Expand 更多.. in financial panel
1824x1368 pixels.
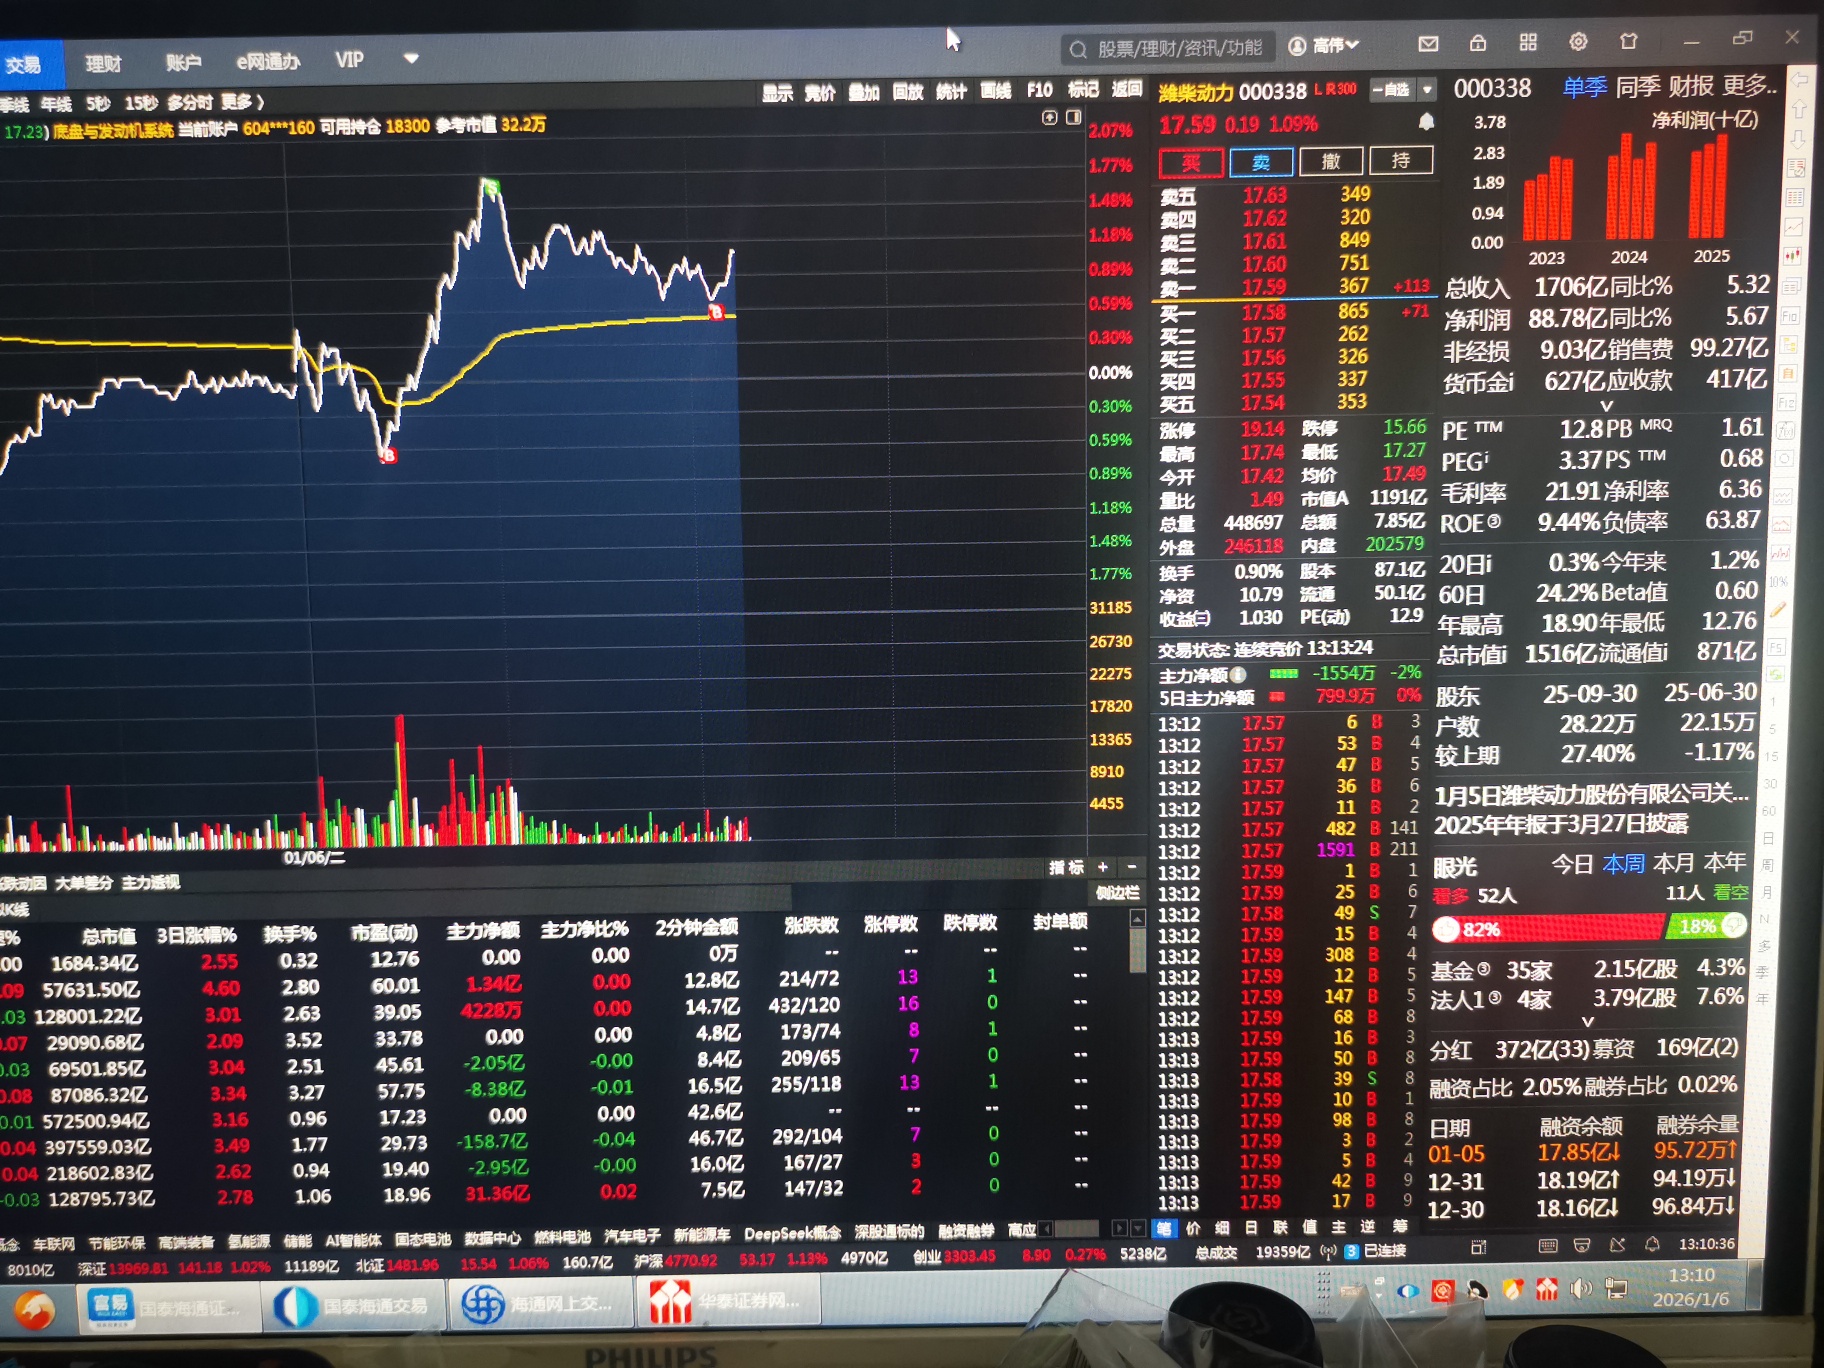[x=1749, y=86]
